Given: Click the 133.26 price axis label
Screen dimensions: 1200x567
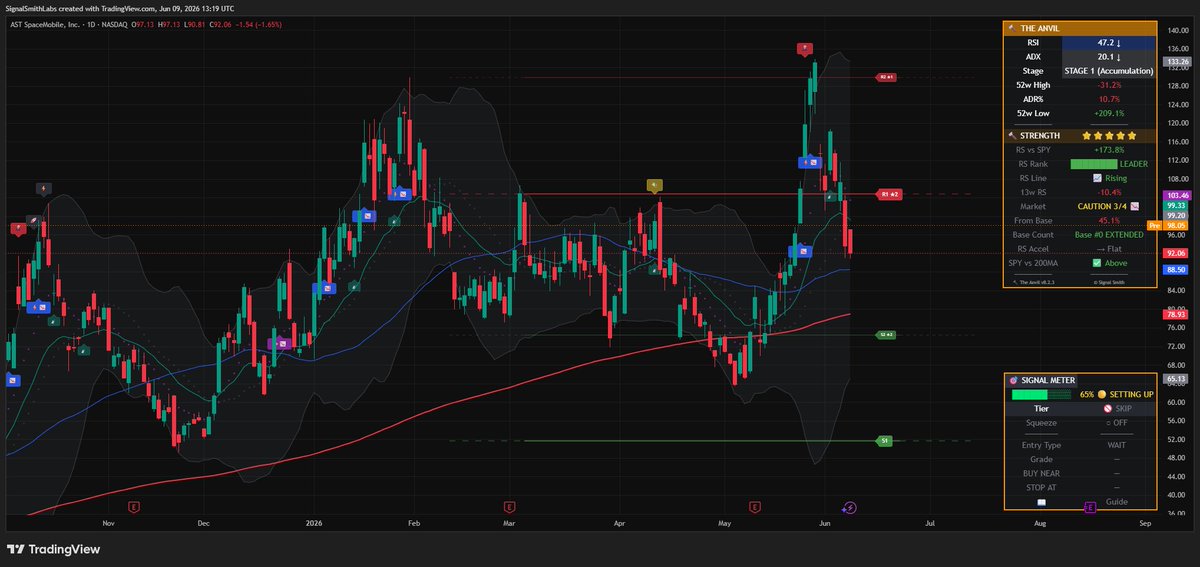Looking at the screenshot, I should (1175, 61).
